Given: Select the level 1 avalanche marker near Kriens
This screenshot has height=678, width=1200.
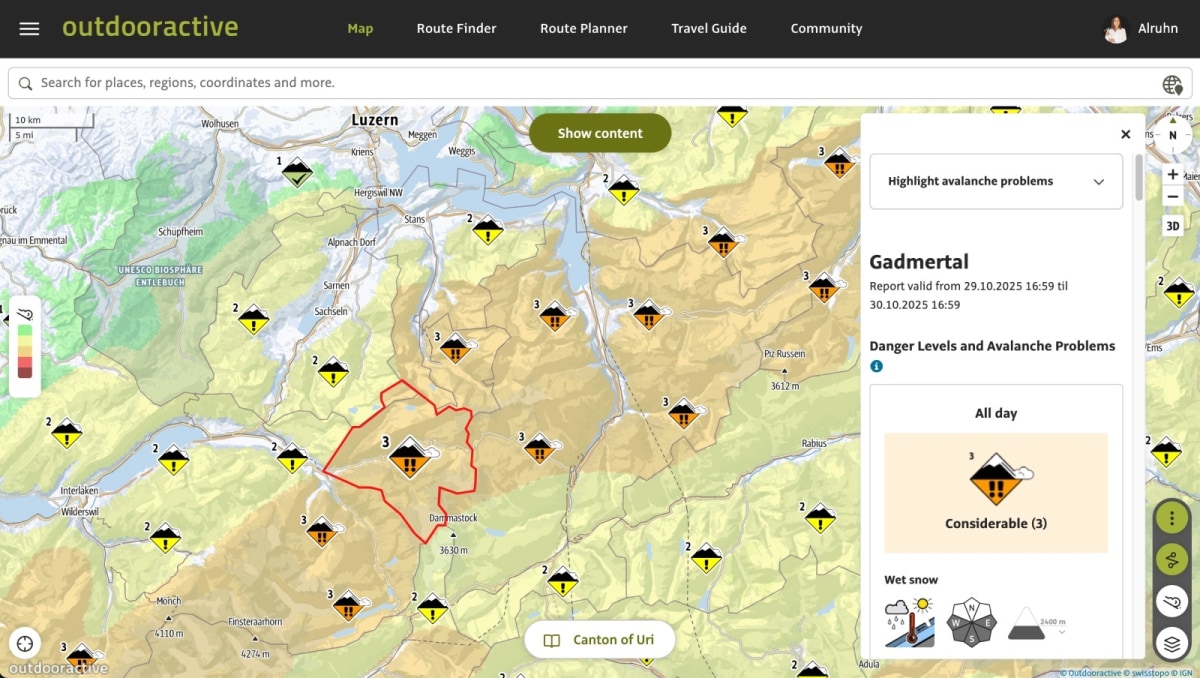Looking at the screenshot, I should (296, 172).
